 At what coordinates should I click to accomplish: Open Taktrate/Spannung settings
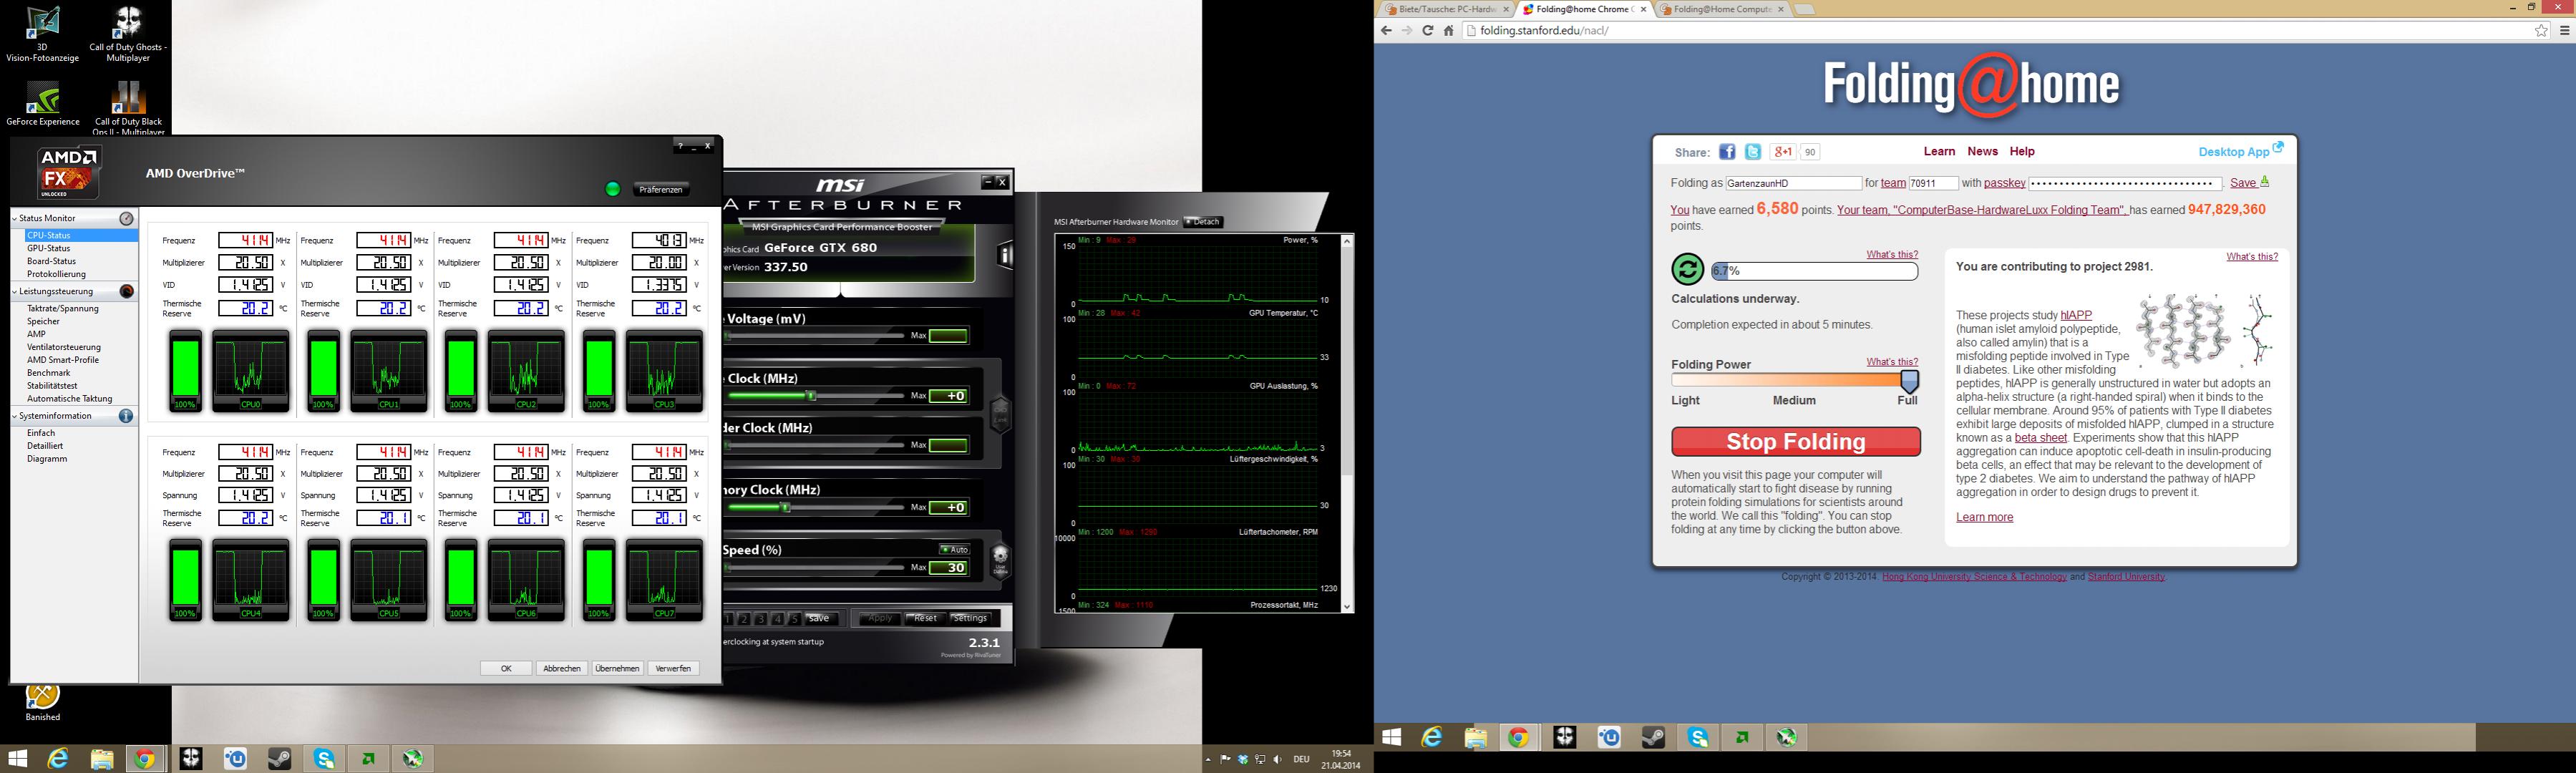63,309
